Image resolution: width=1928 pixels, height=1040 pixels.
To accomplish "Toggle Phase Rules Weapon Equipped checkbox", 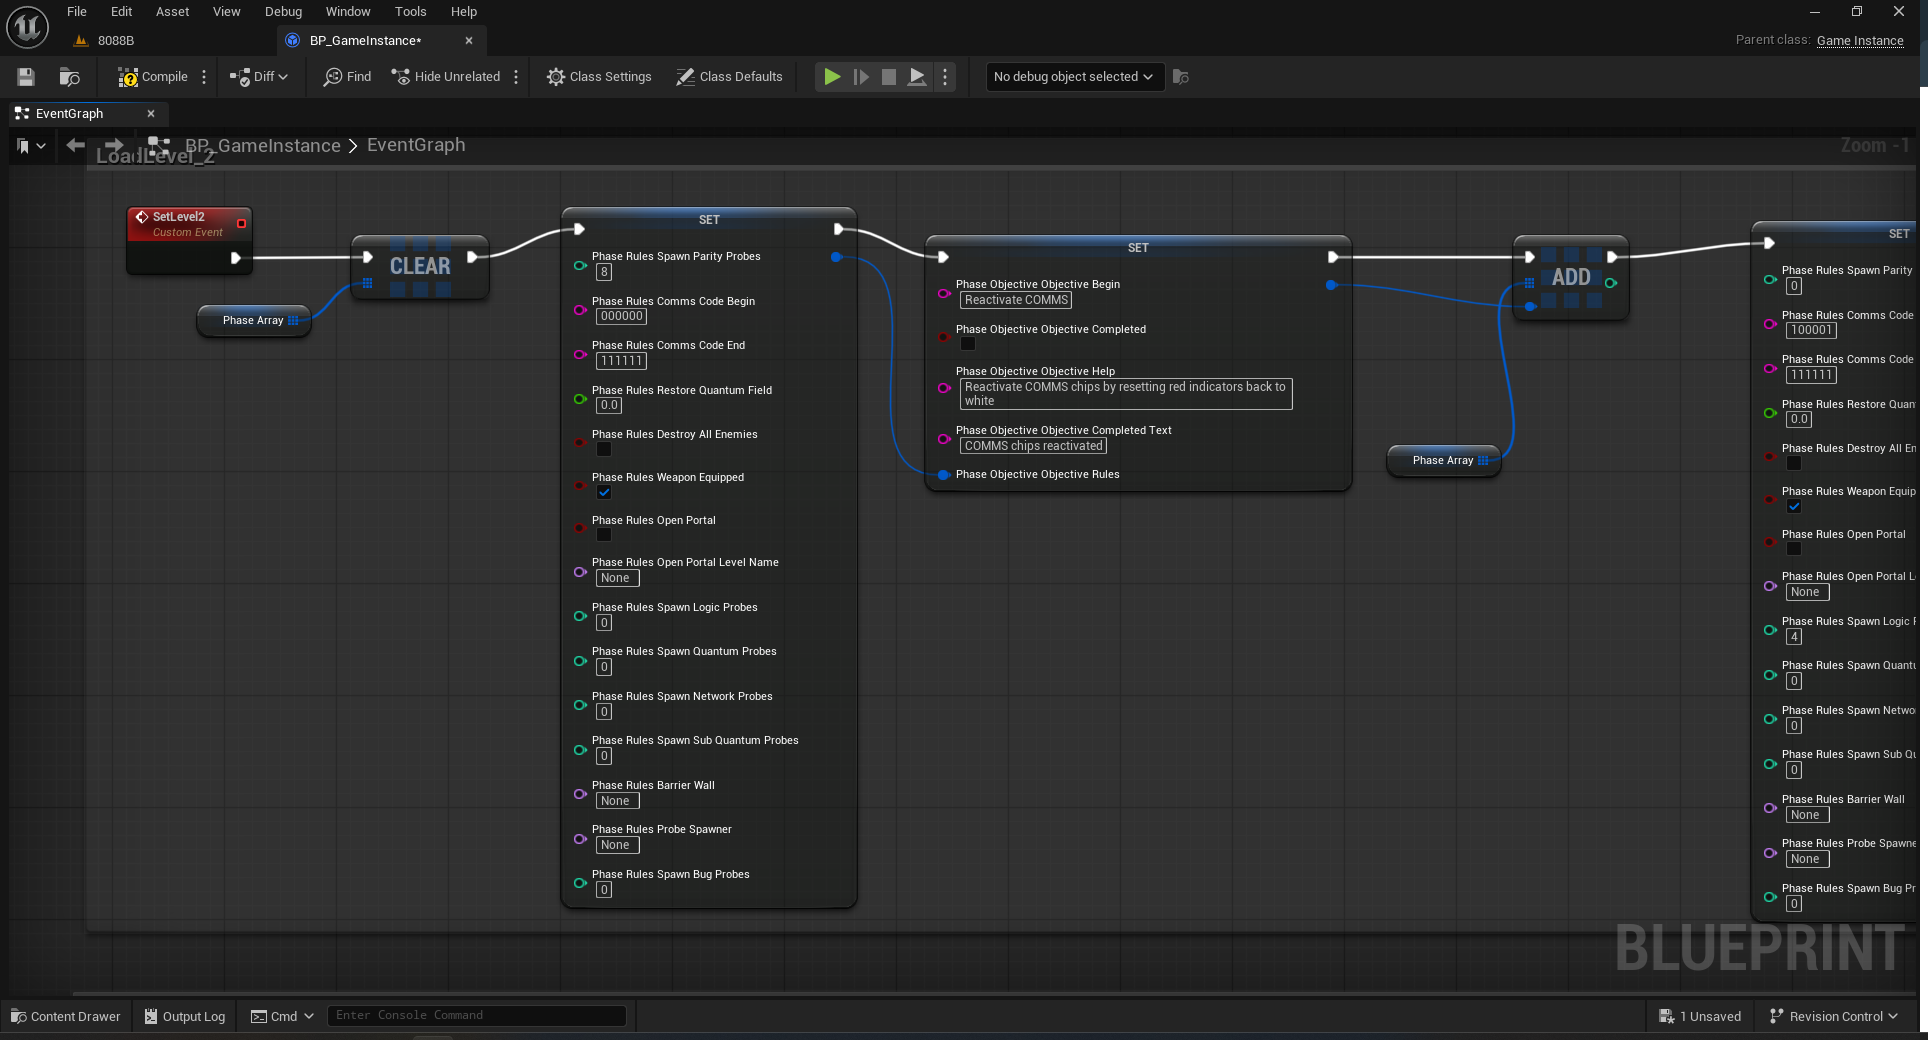I will point(604,492).
